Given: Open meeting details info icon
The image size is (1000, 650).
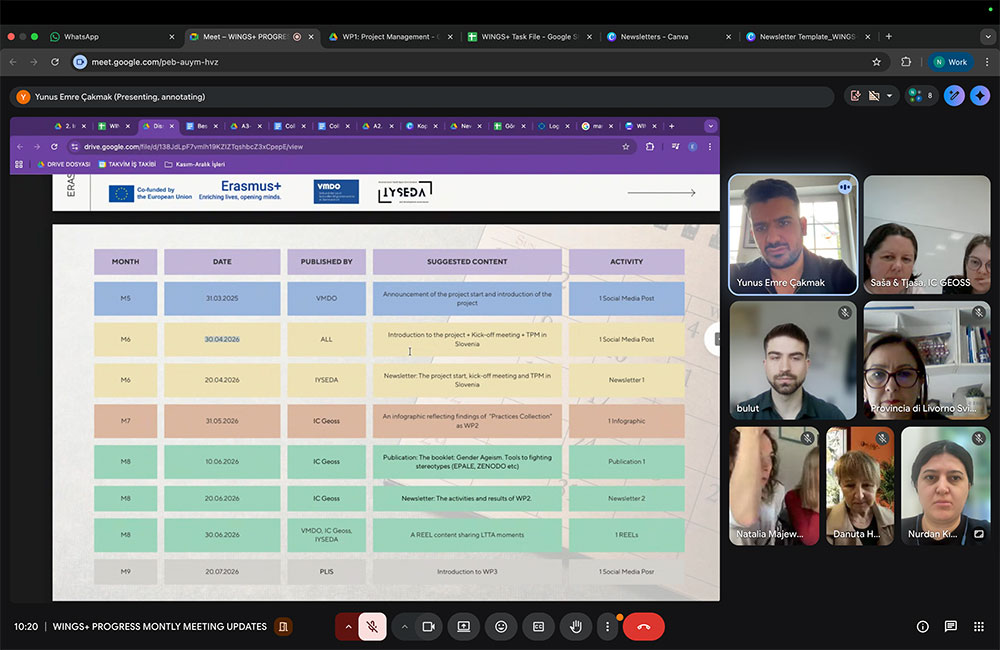Looking at the screenshot, I should [x=922, y=627].
